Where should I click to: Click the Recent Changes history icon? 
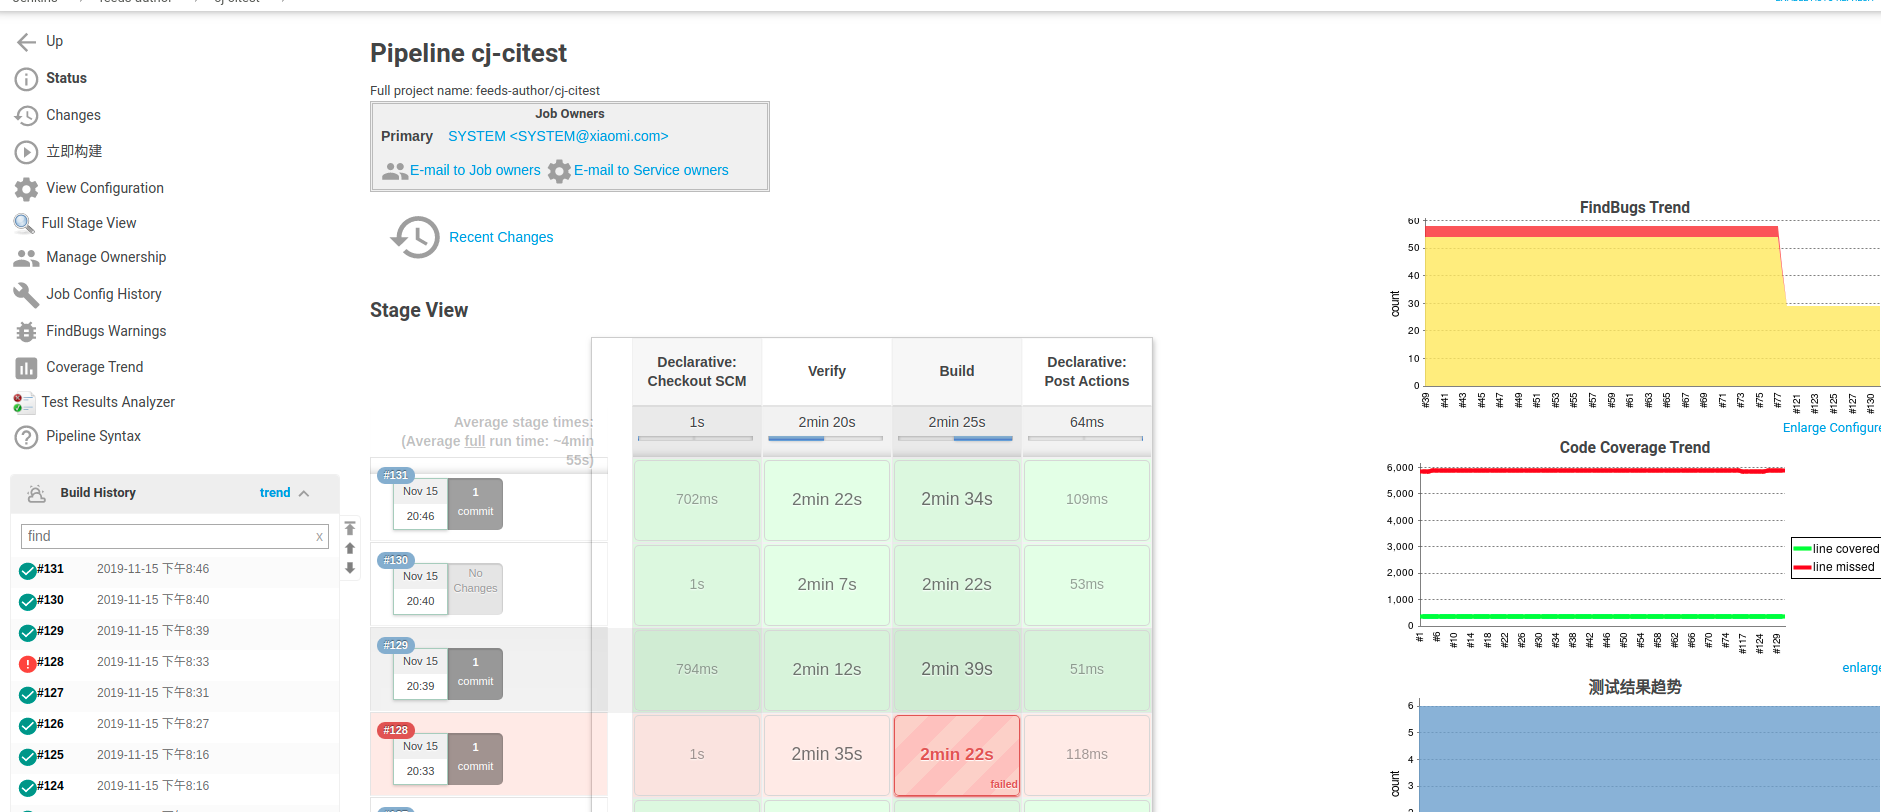[x=415, y=237]
